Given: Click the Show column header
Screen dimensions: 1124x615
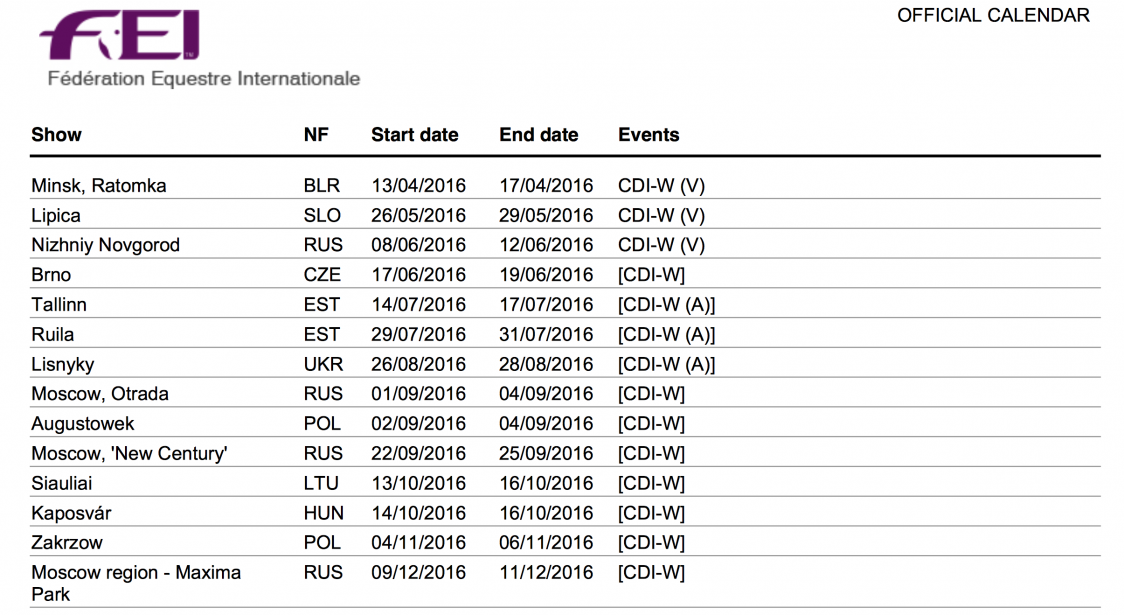Looking at the screenshot, I should coord(56,135).
